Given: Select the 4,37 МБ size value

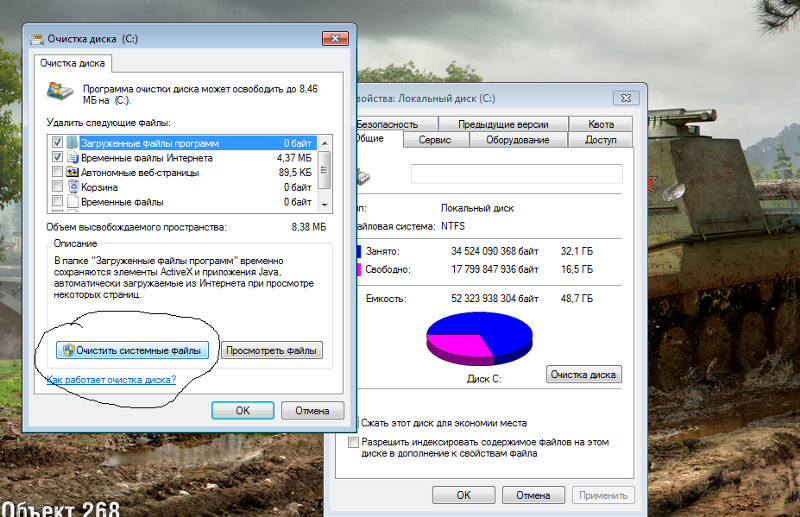Looking at the screenshot, I should 294,158.
